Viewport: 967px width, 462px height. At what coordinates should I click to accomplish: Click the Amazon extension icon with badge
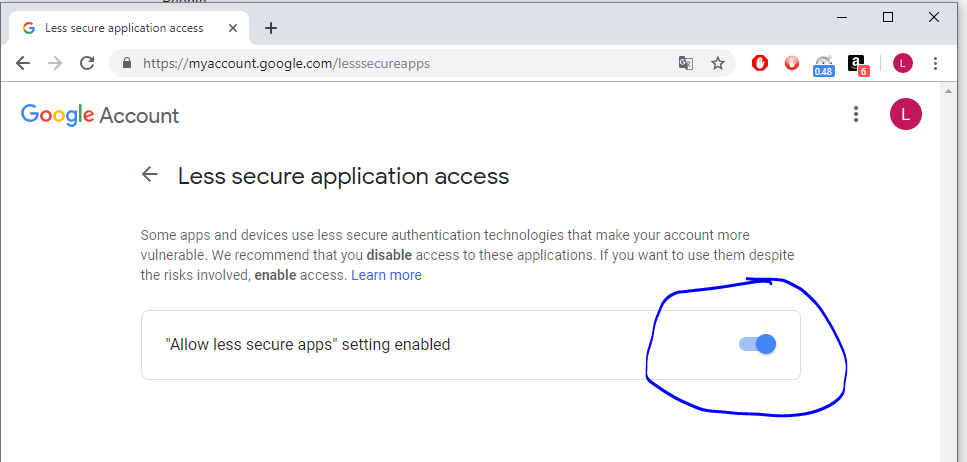click(857, 64)
